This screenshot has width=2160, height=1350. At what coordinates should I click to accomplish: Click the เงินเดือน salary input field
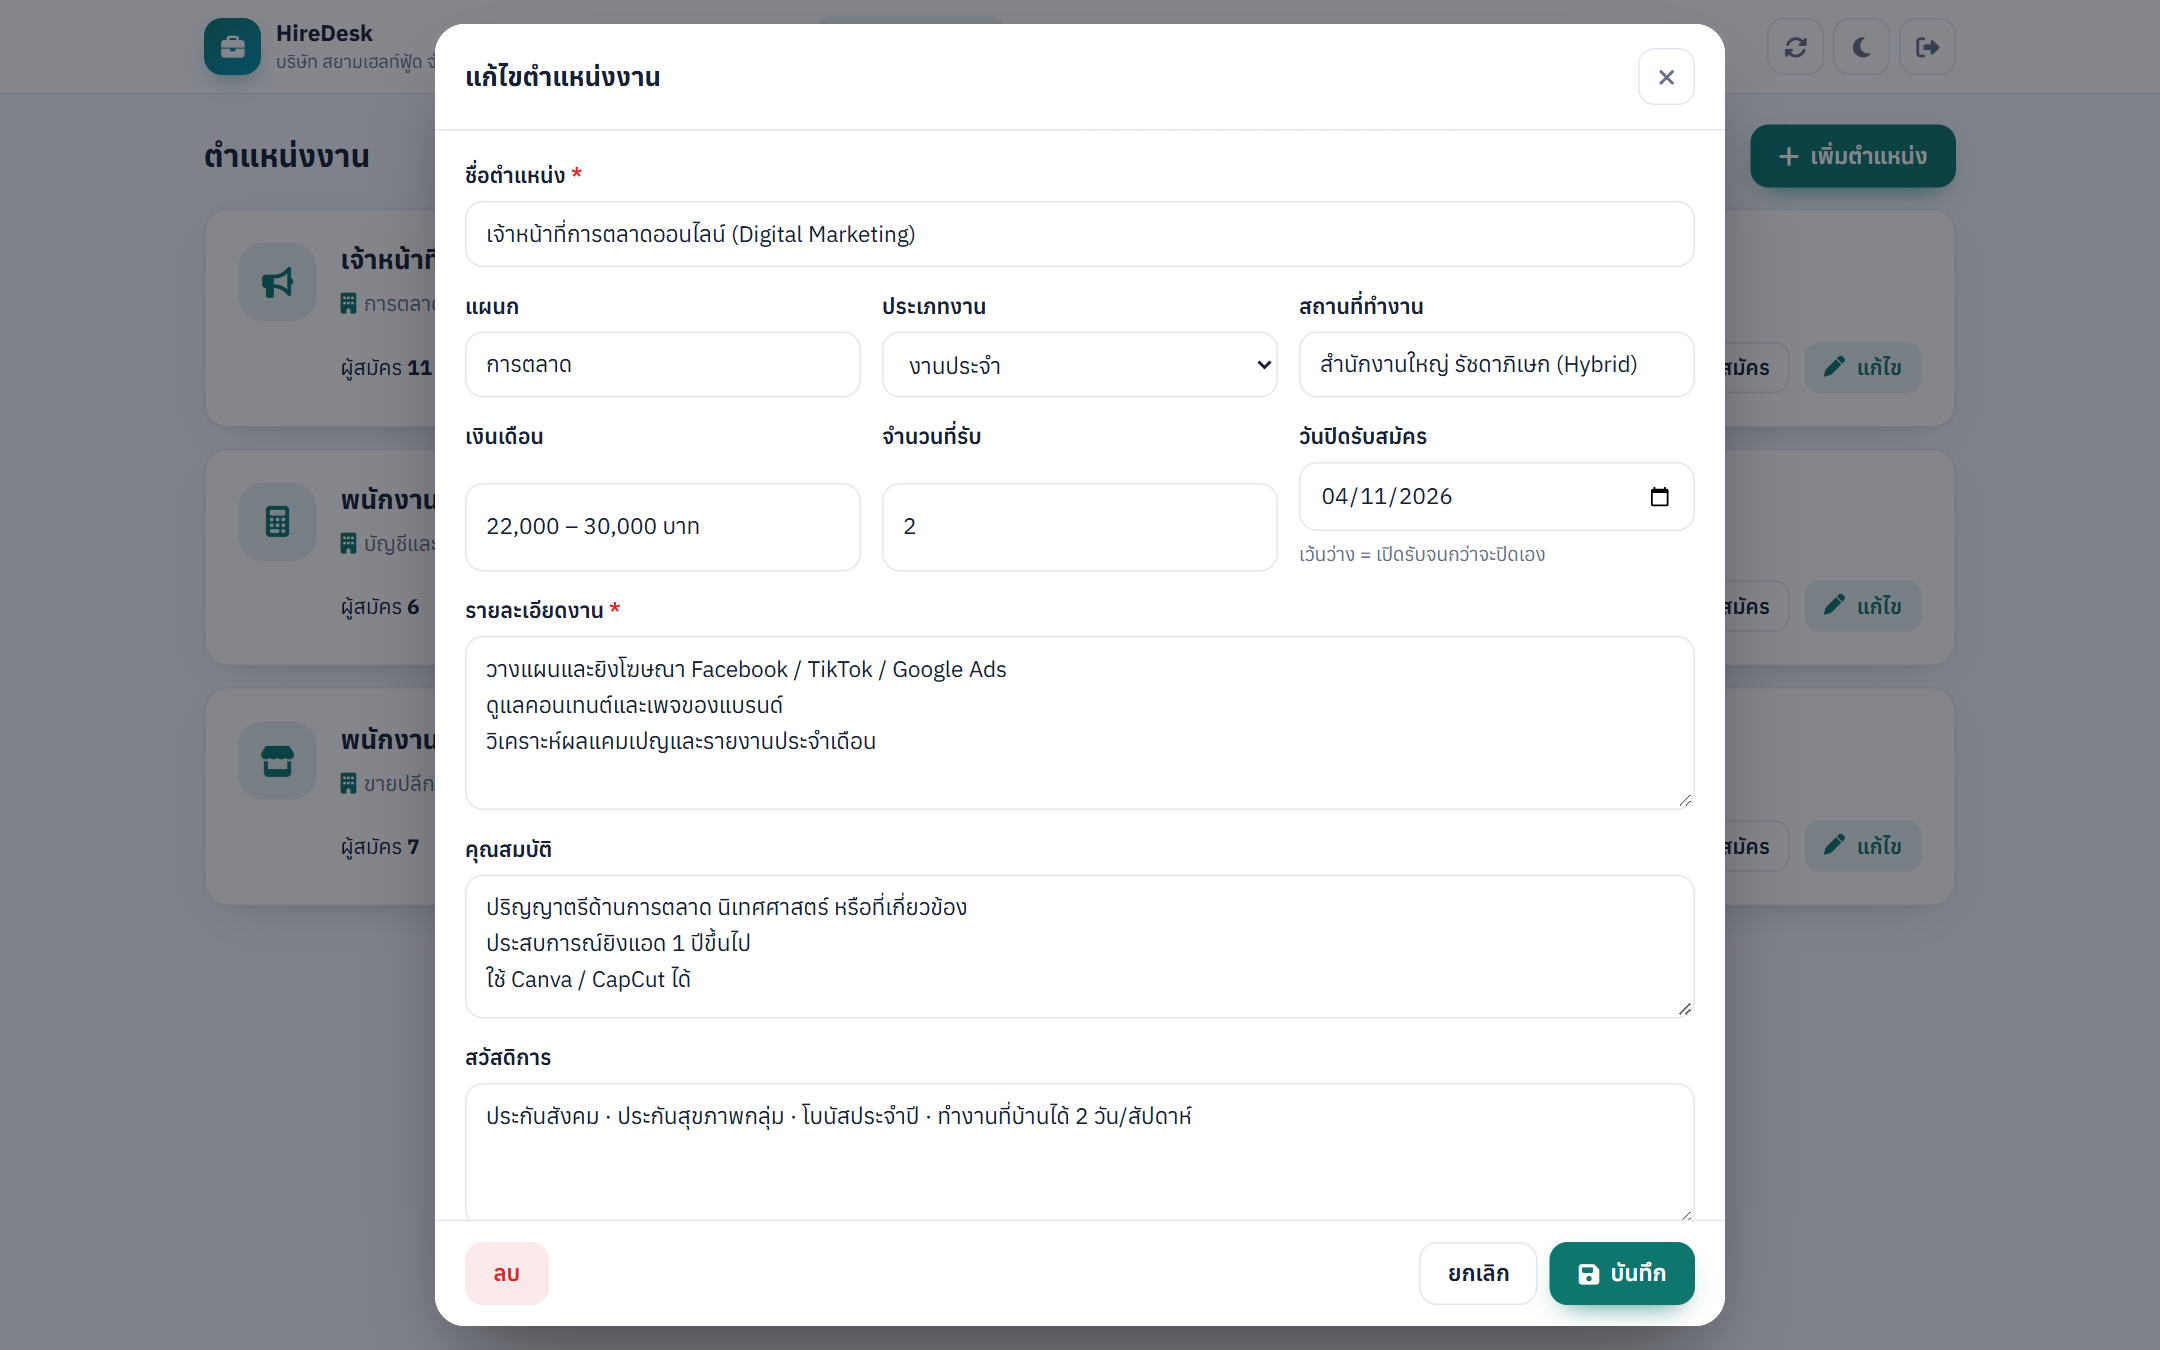click(663, 527)
